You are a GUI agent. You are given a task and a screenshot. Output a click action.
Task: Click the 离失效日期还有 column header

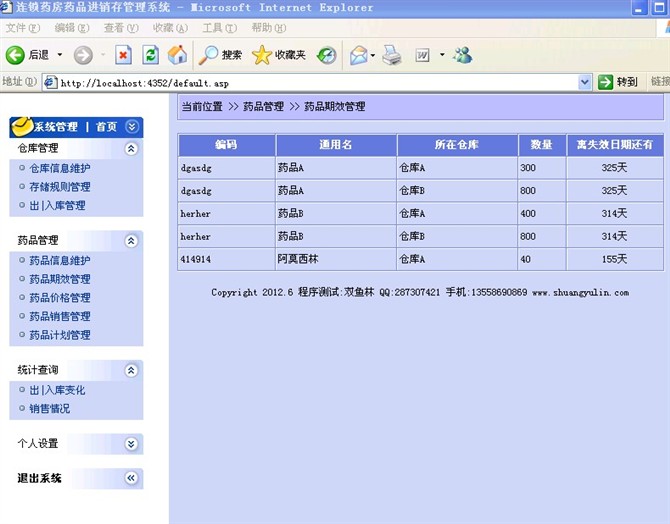[x=615, y=145]
